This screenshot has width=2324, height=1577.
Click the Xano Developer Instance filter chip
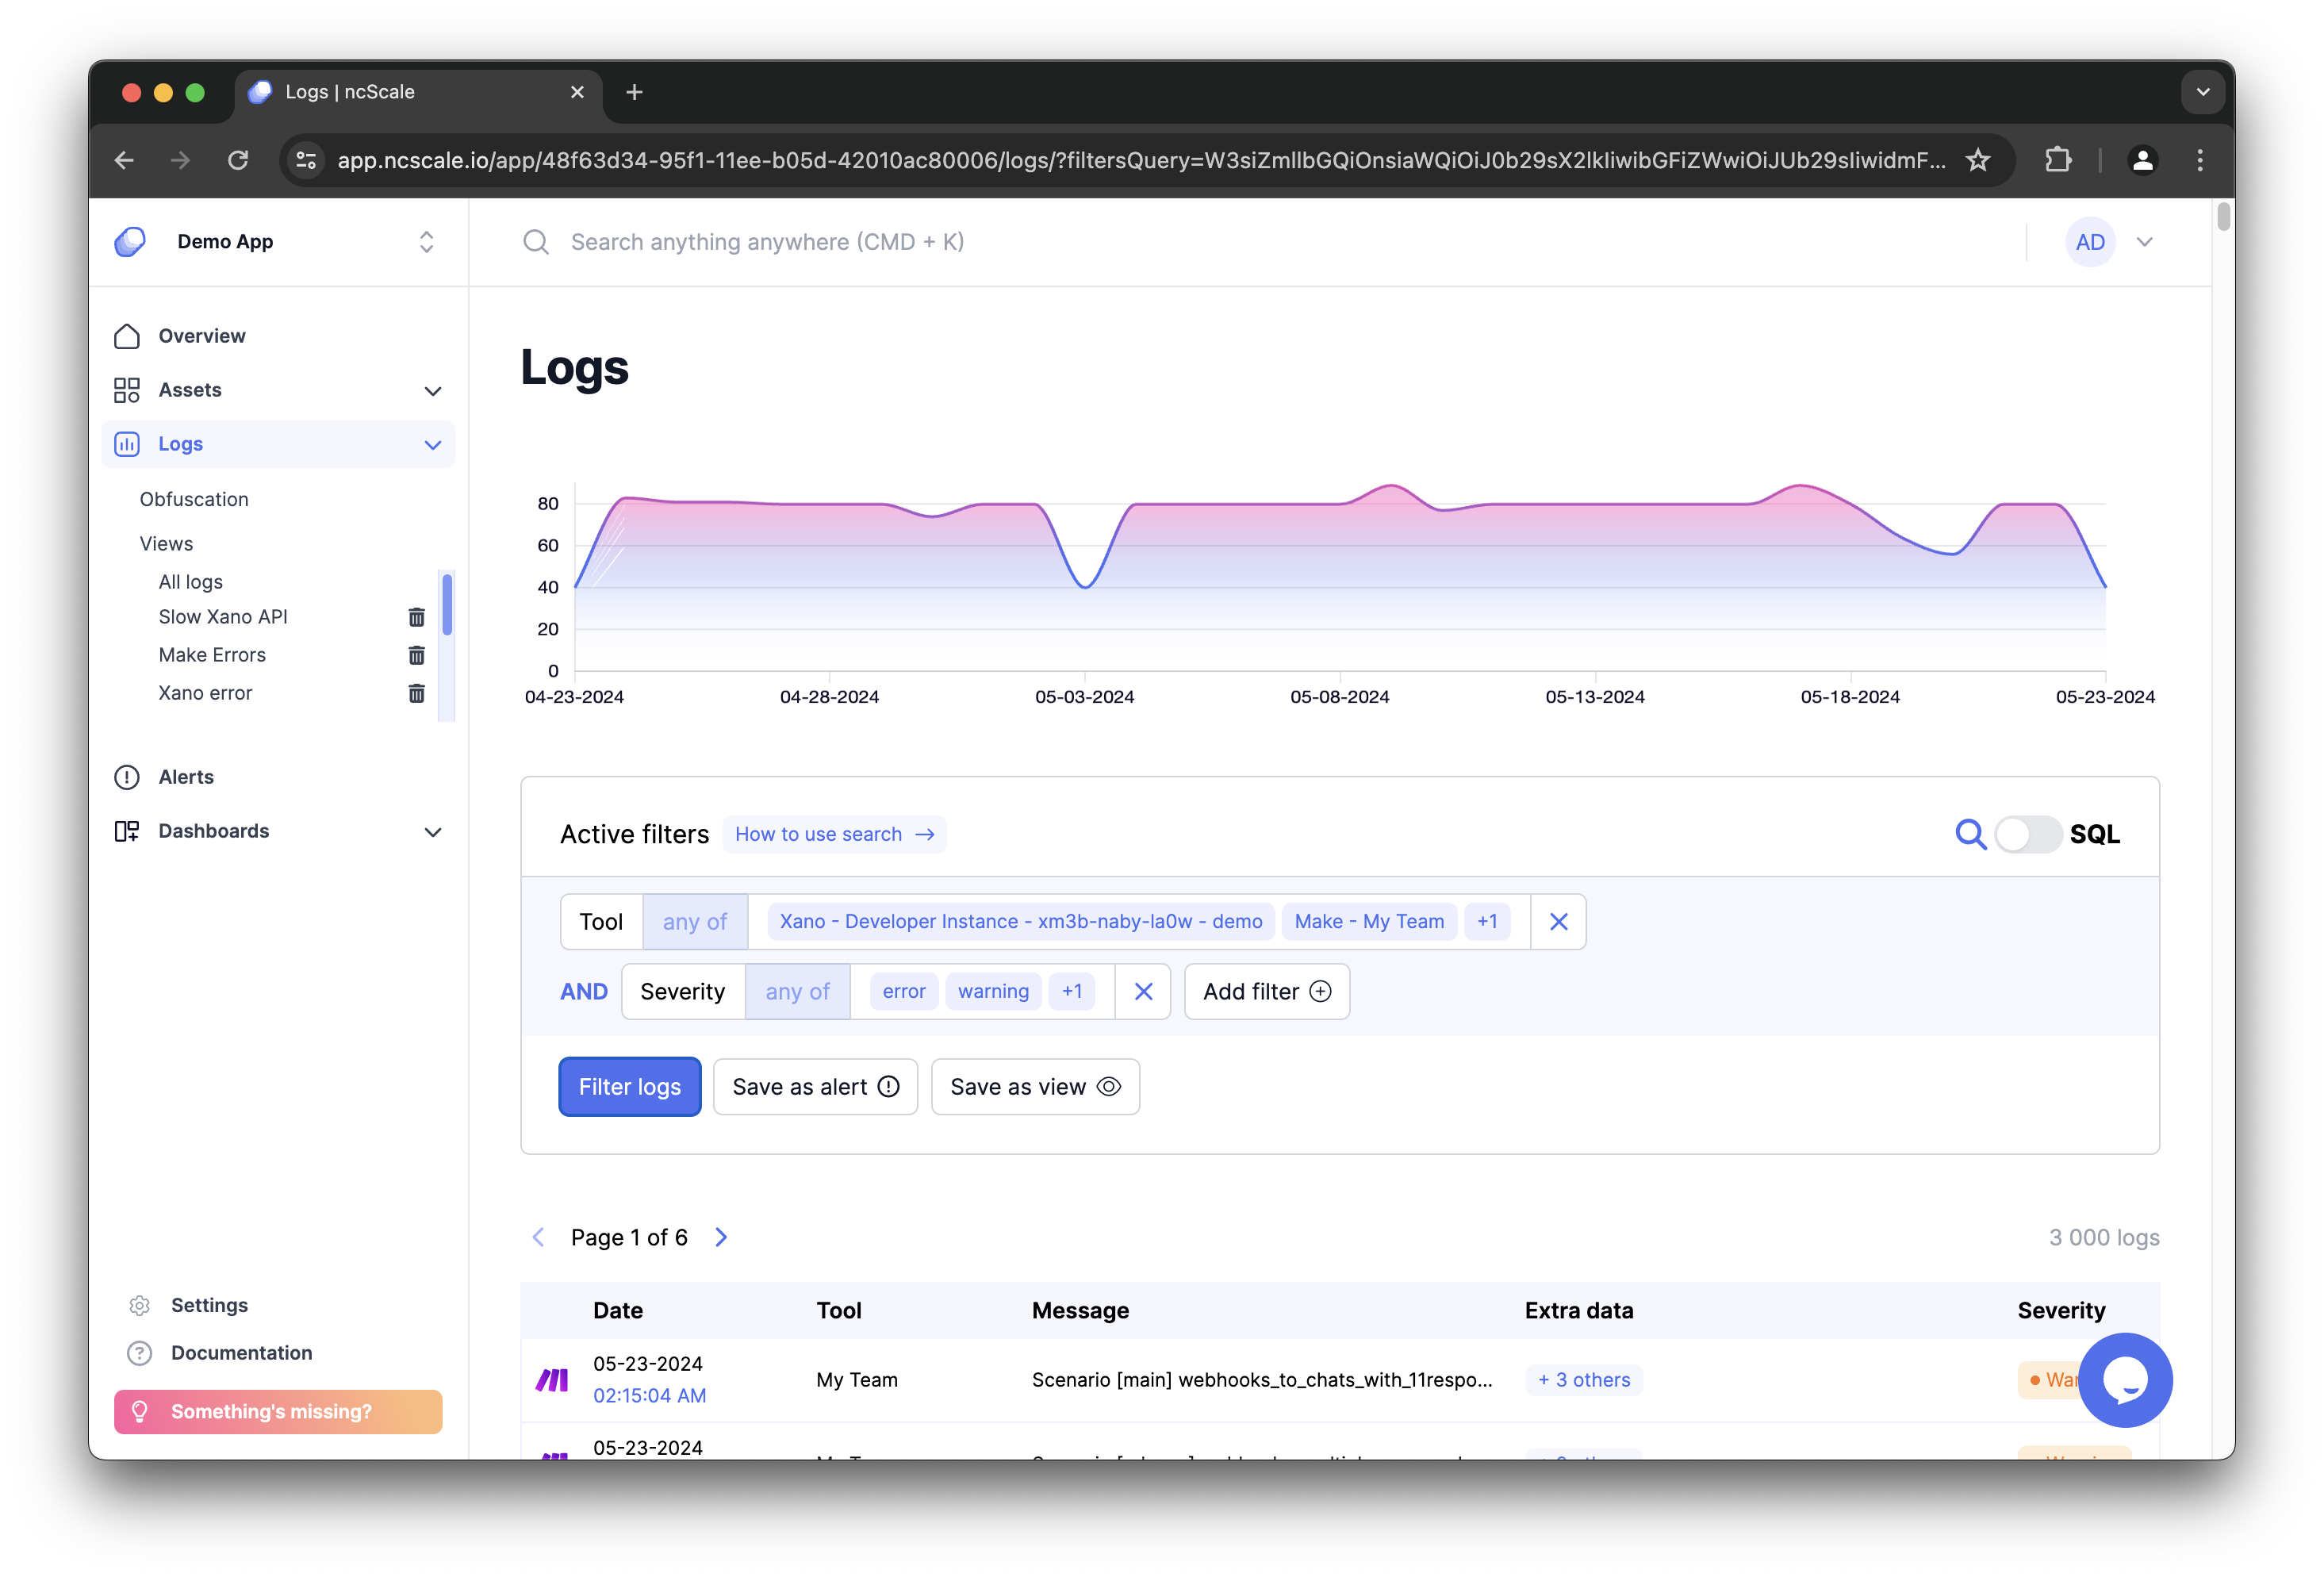click(x=1021, y=922)
